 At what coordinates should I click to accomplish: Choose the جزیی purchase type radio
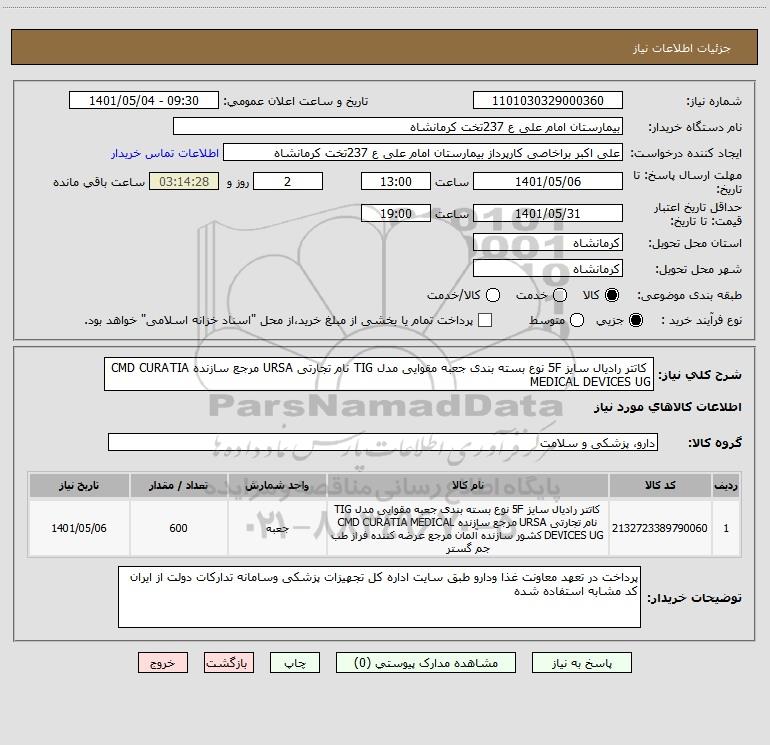(636, 320)
